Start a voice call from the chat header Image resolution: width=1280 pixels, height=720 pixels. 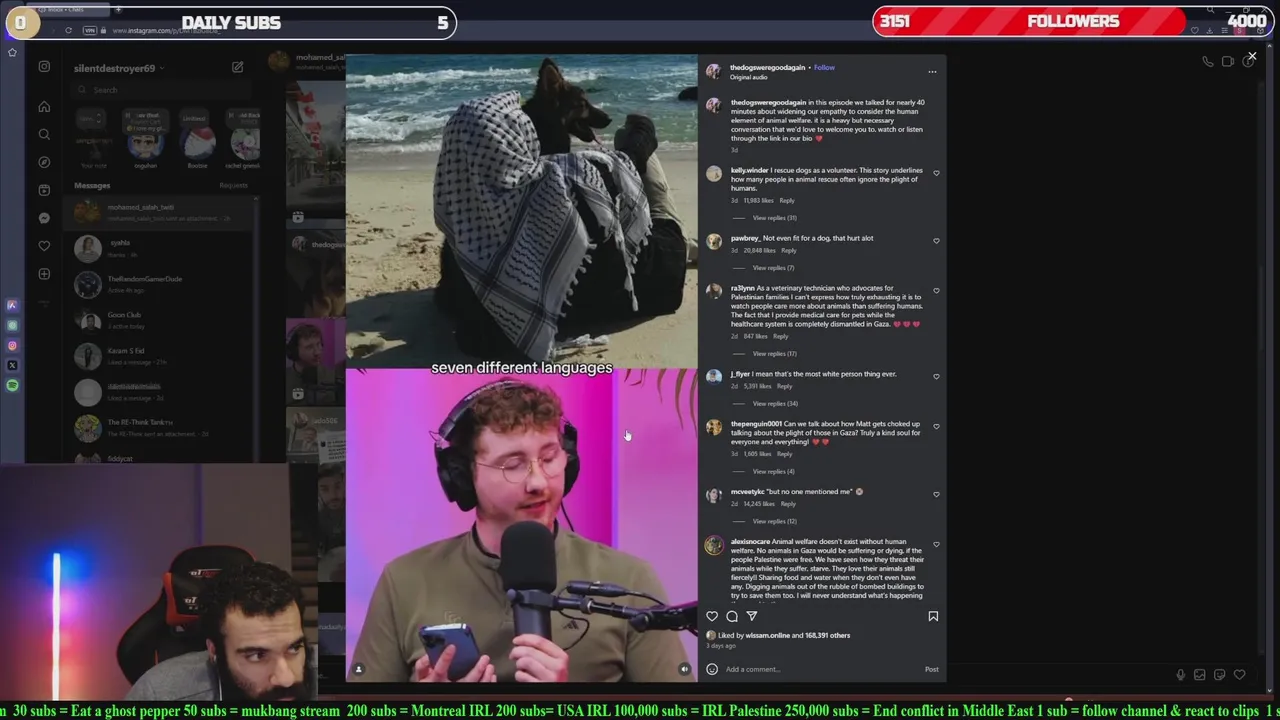[1208, 62]
